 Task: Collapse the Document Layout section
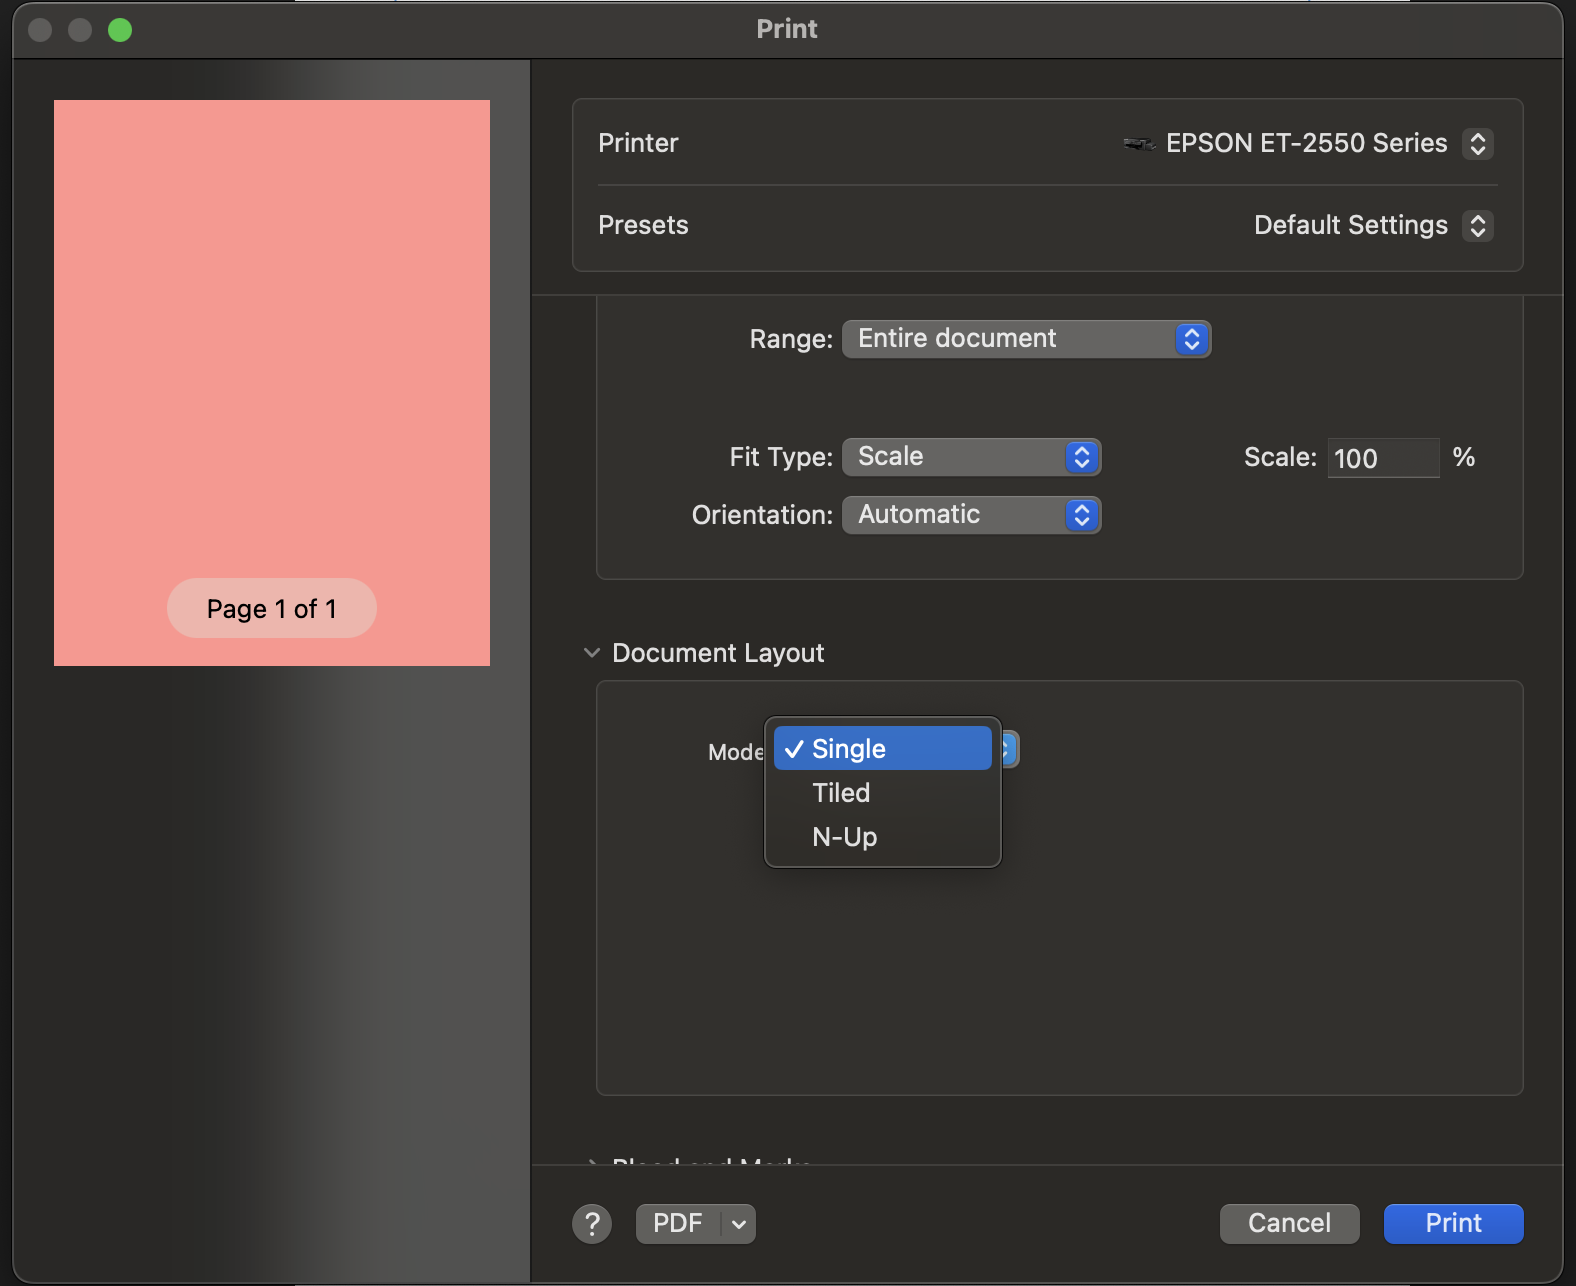tap(592, 653)
